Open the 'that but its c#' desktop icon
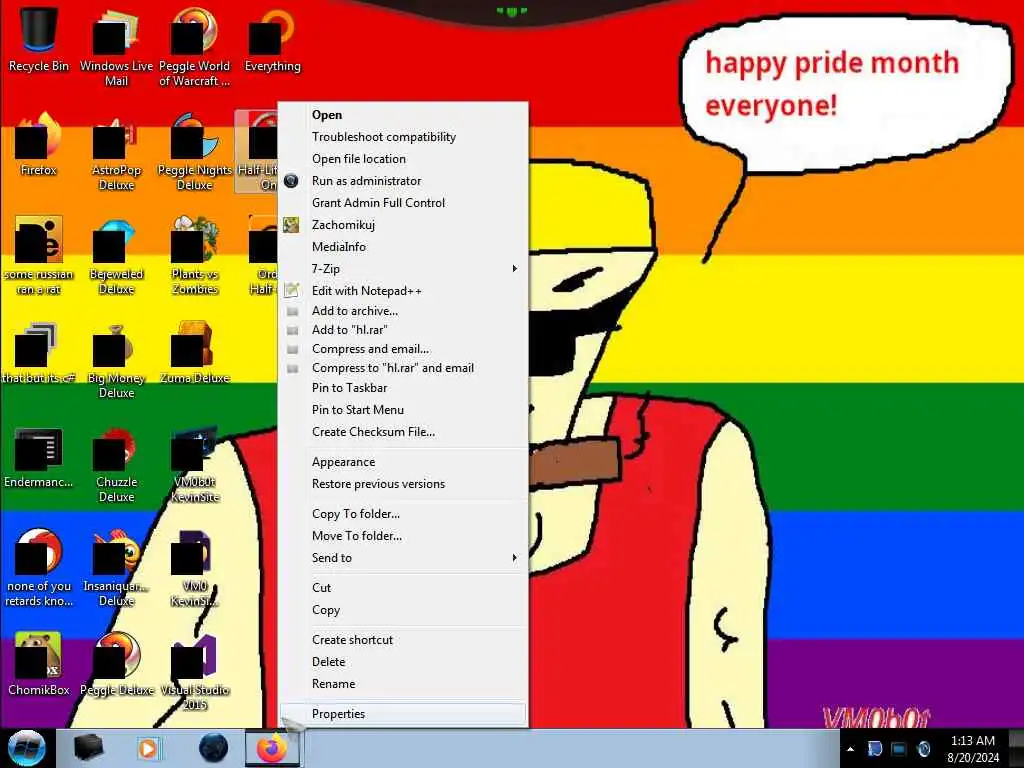The width and height of the screenshot is (1024, 768). pyautogui.click(x=38, y=353)
